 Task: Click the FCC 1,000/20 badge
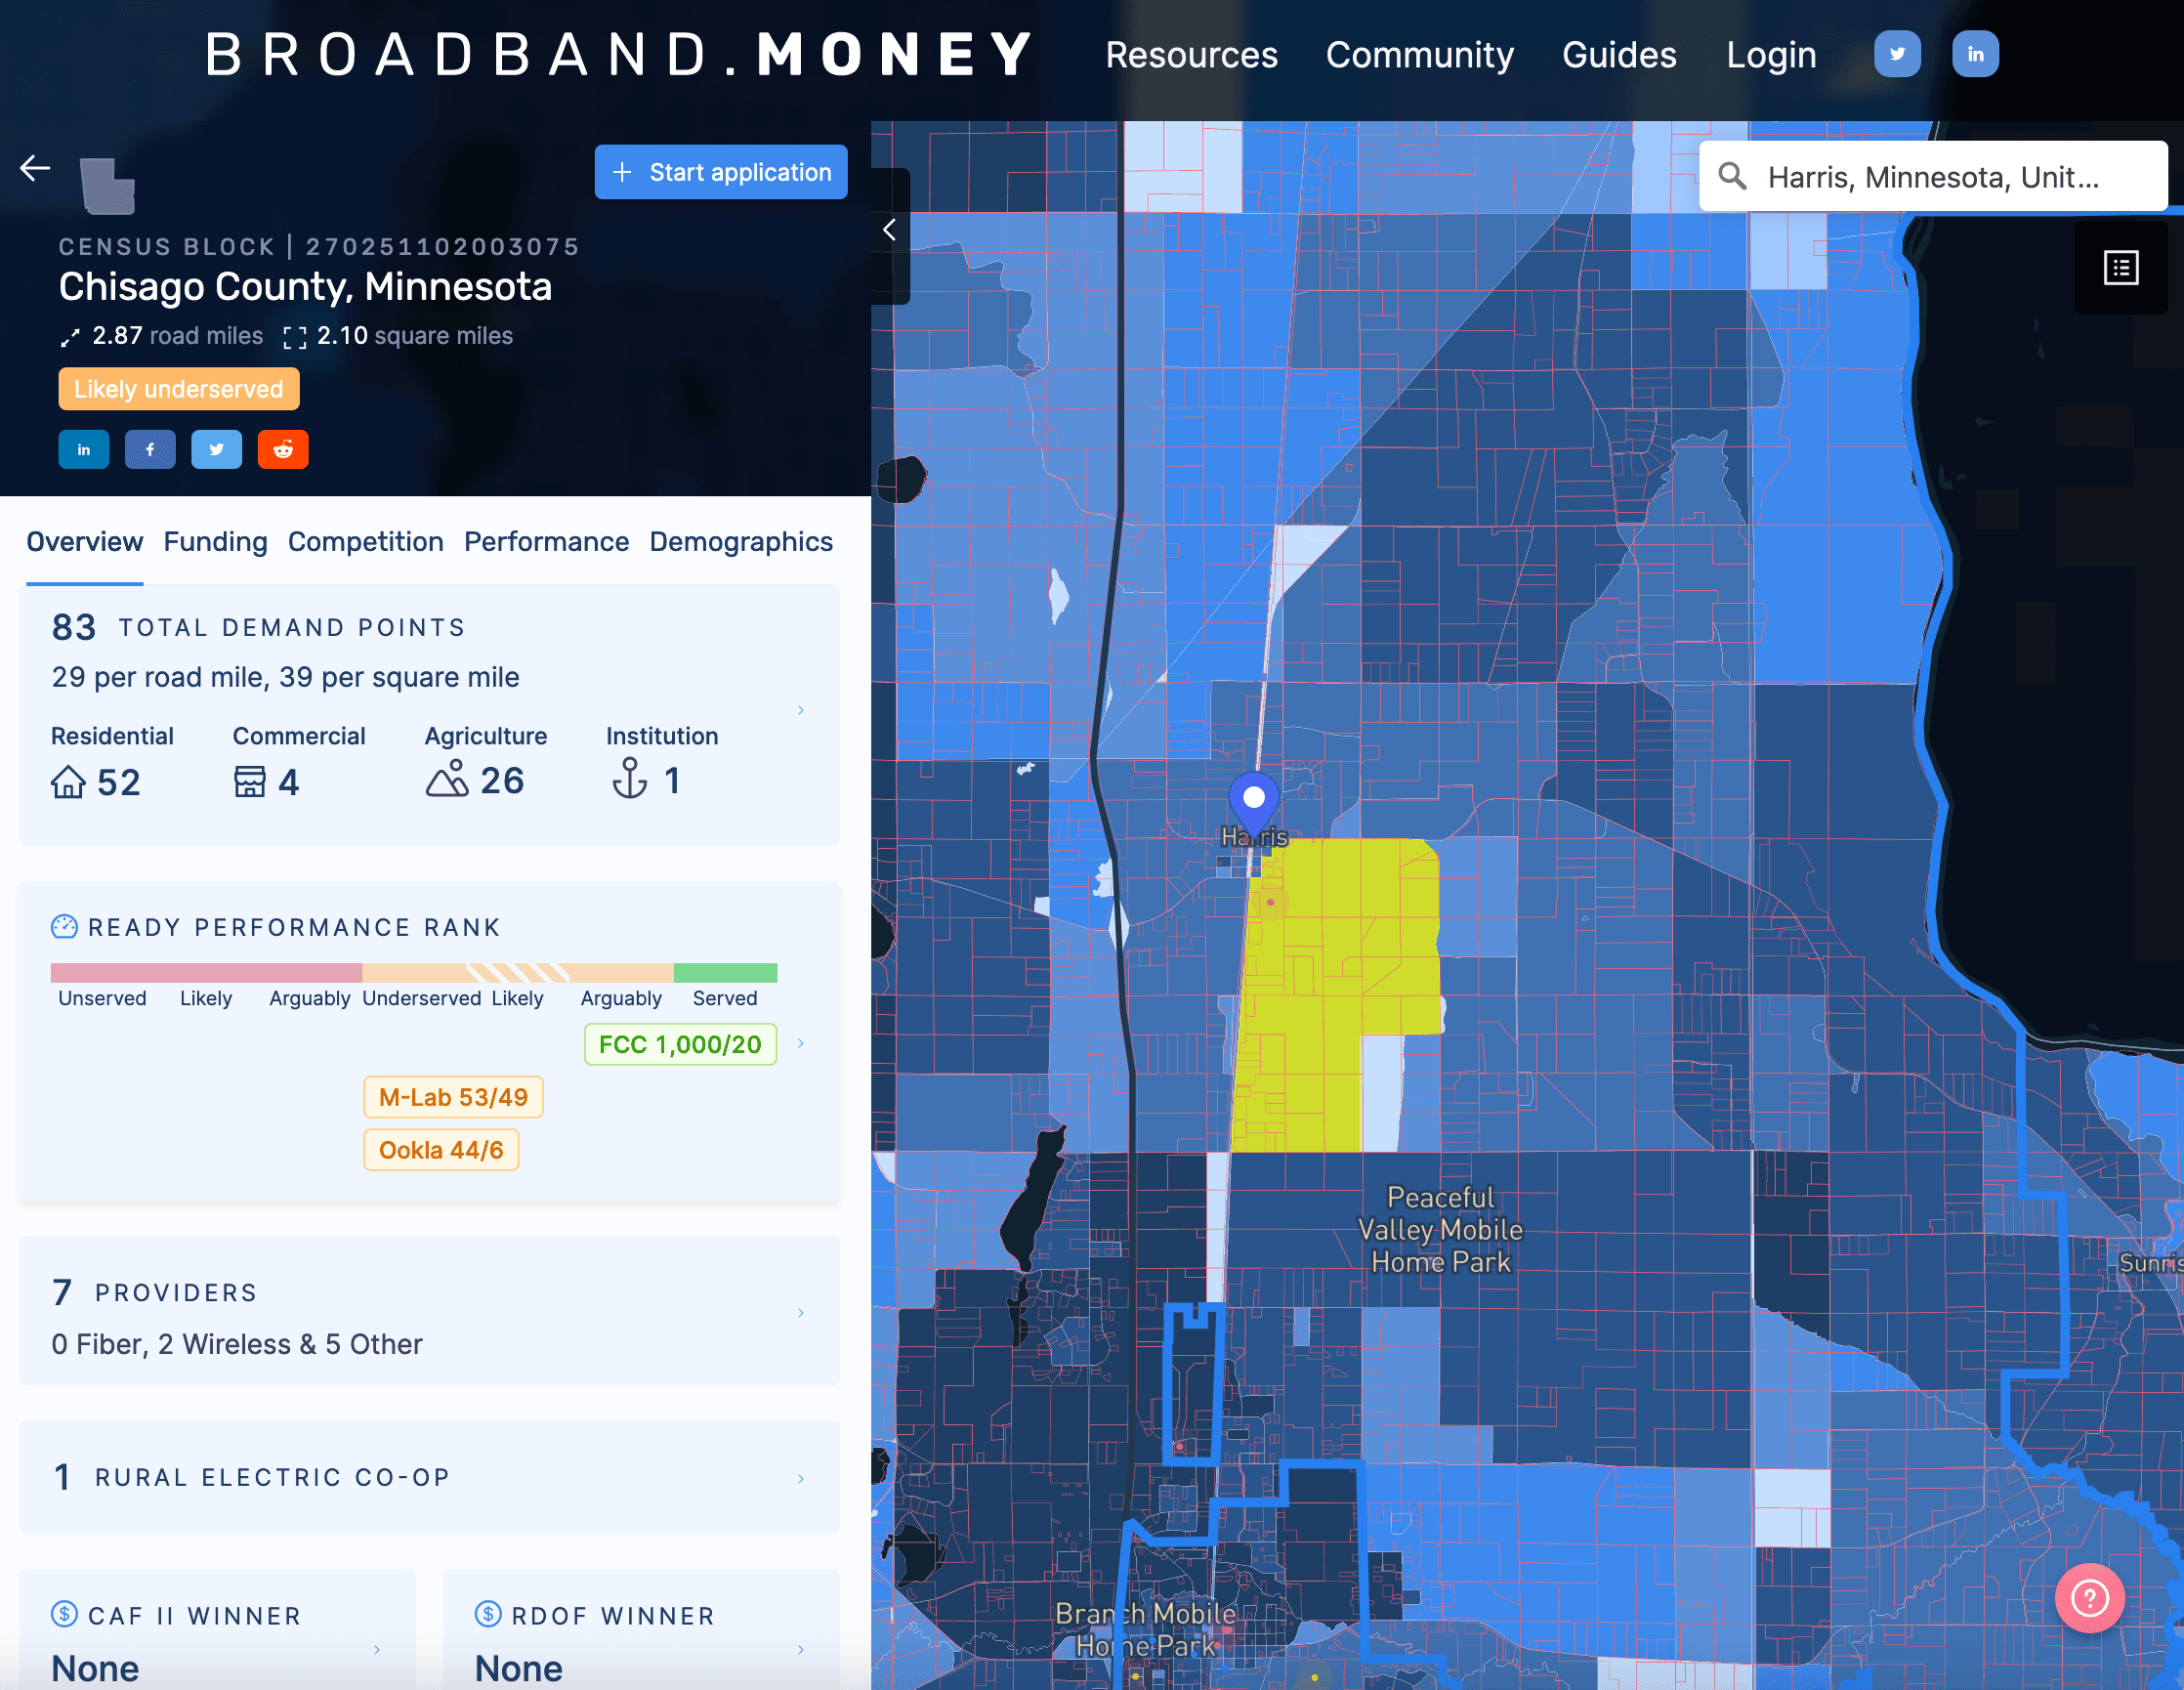coord(680,1044)
